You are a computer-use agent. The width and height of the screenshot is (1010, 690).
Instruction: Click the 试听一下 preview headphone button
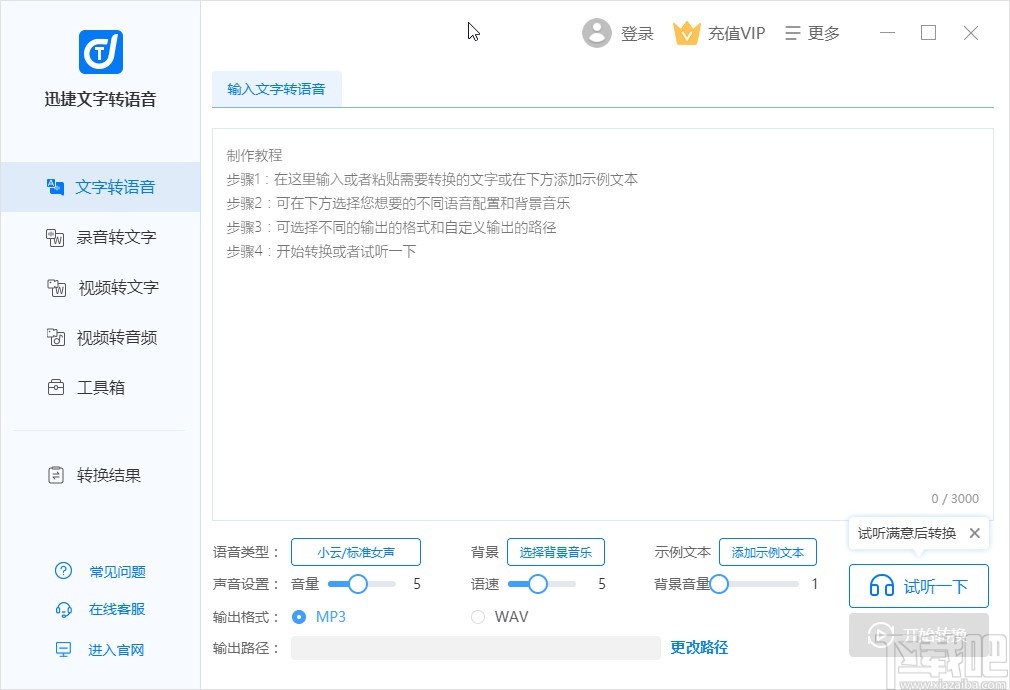[918, 586]
